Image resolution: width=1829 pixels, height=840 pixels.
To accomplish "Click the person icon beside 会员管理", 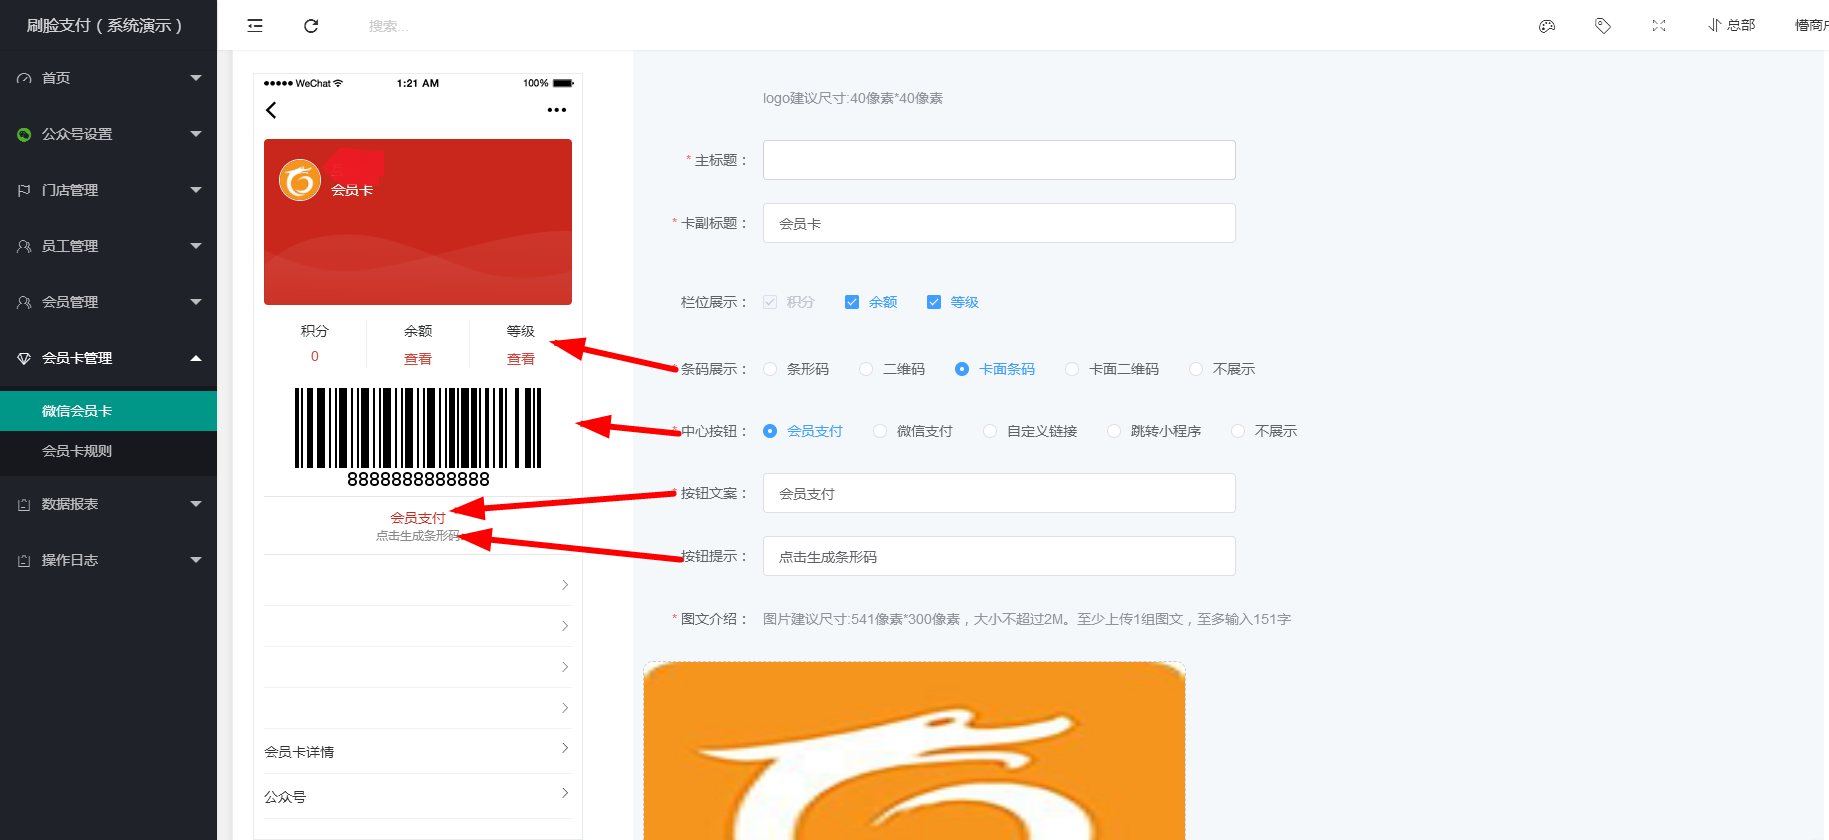I will (24, 302).
